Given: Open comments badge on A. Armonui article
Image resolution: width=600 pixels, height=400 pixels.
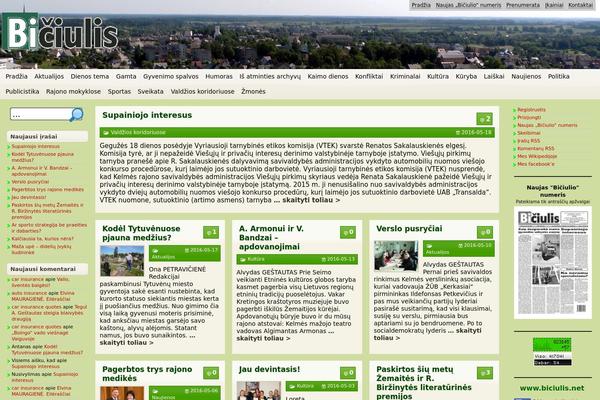Looking at the screenshot, I should coord(348,232).
